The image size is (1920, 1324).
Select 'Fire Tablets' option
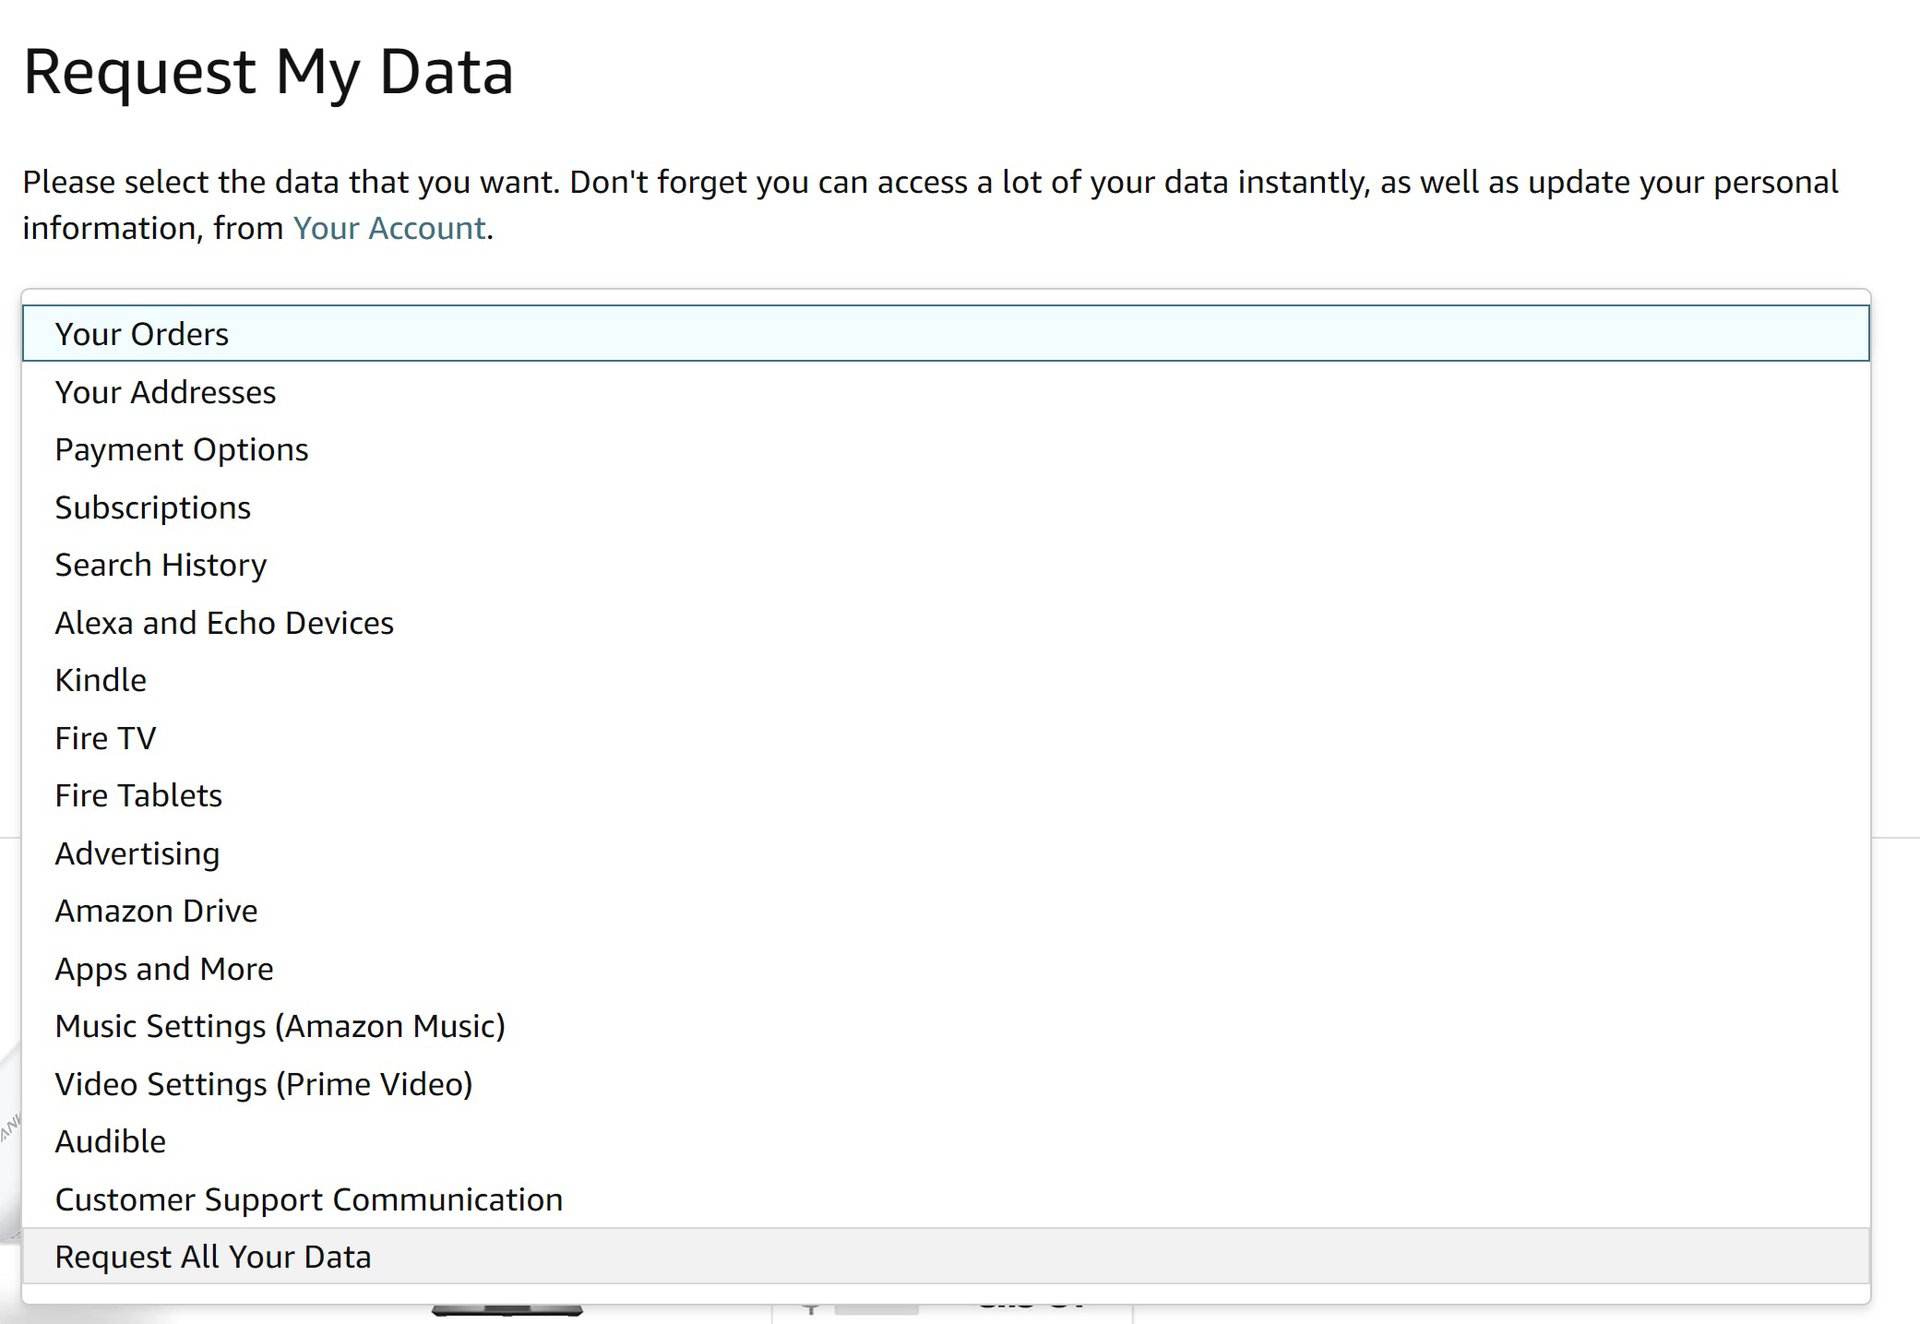coord(945,795)
